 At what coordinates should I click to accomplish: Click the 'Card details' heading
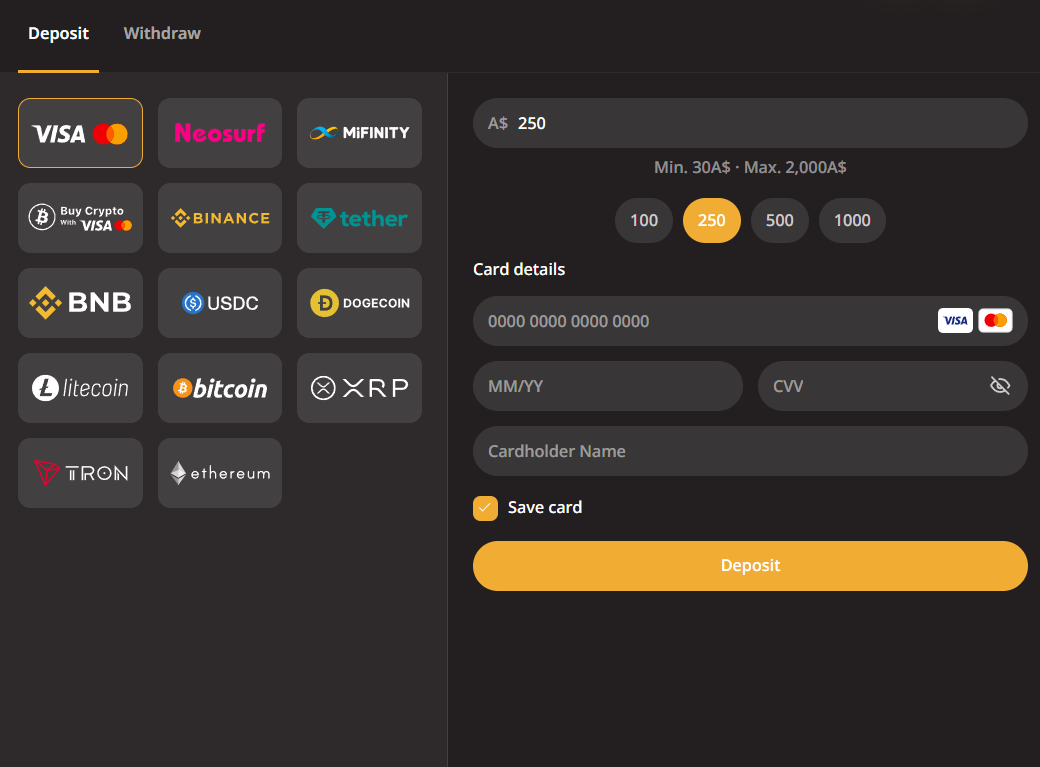519,269
